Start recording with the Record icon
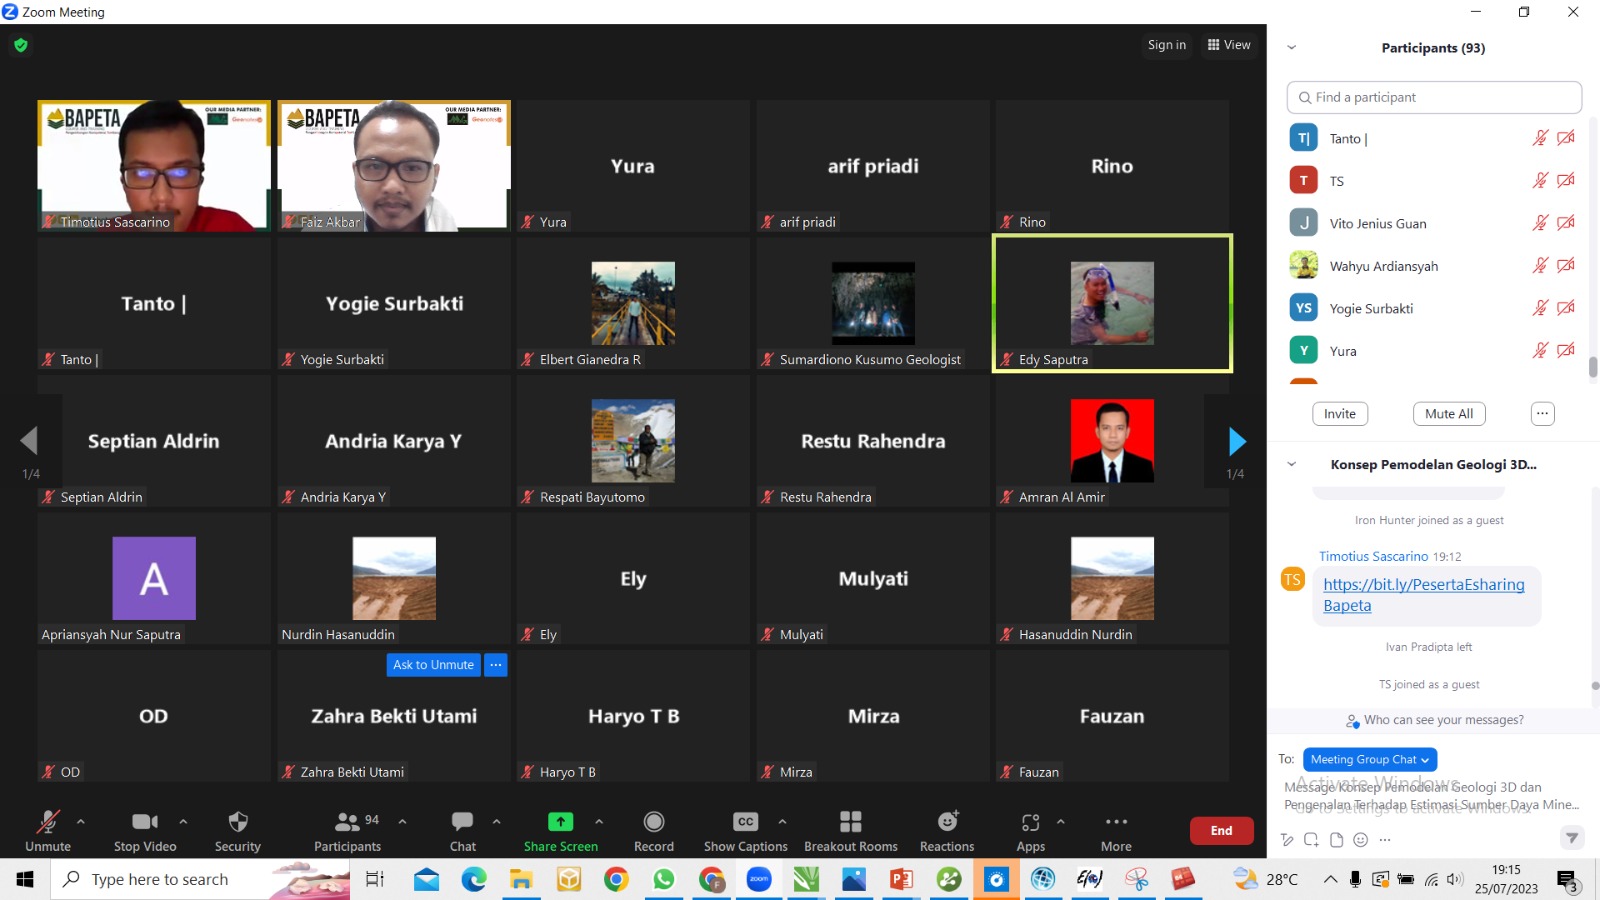The height and width of the screenshot is (900, 1600). (653, 822)
